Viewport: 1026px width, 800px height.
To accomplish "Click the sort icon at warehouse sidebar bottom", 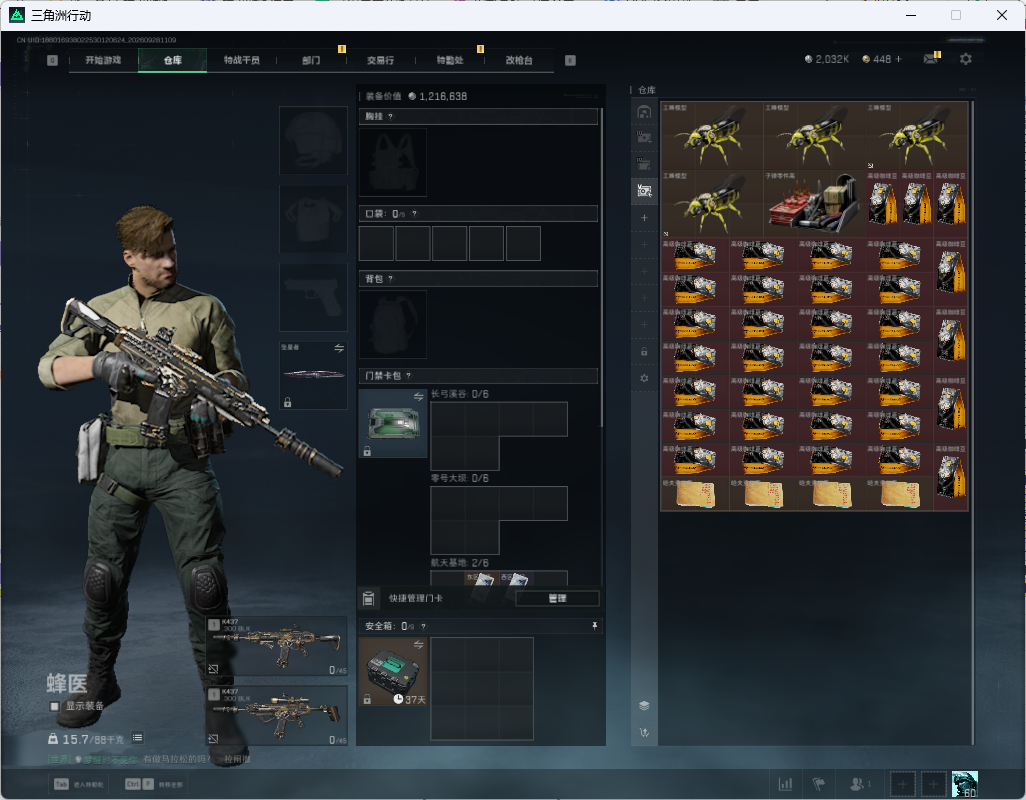I will 644,733.
